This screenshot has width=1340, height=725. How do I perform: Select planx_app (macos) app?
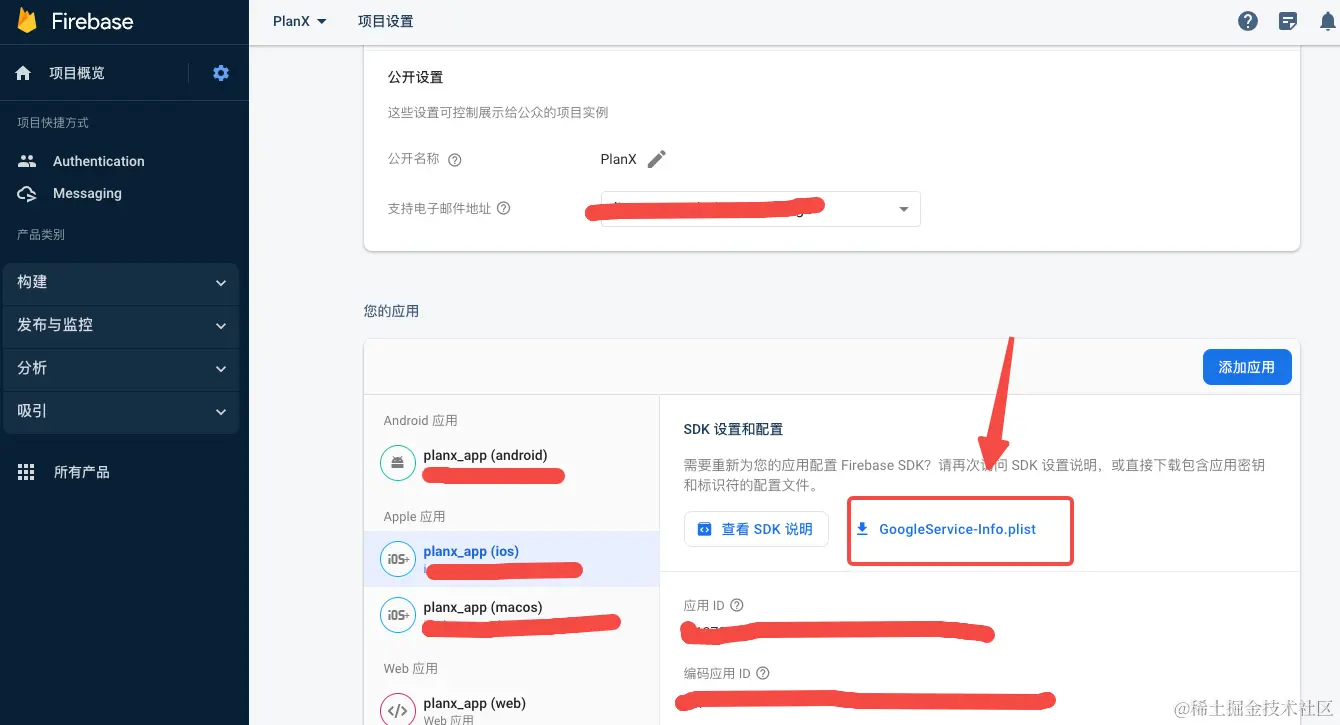[511, 615]
